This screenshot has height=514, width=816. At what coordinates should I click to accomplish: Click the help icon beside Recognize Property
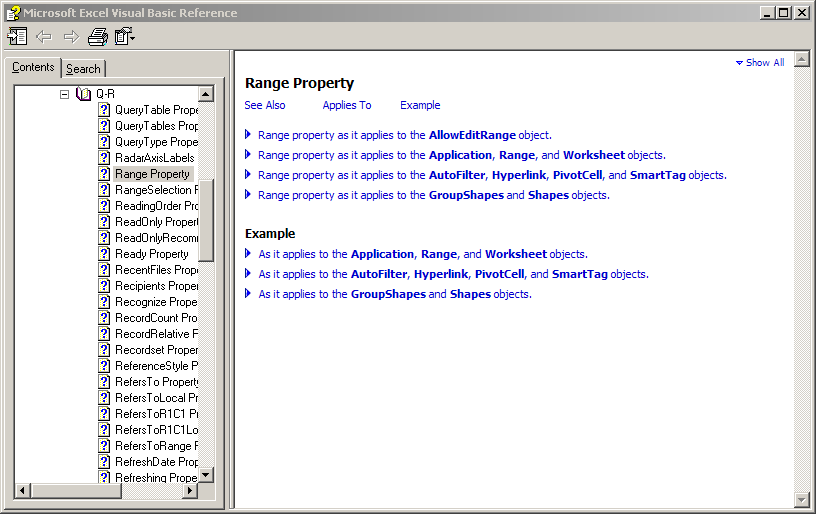(105, 302)
